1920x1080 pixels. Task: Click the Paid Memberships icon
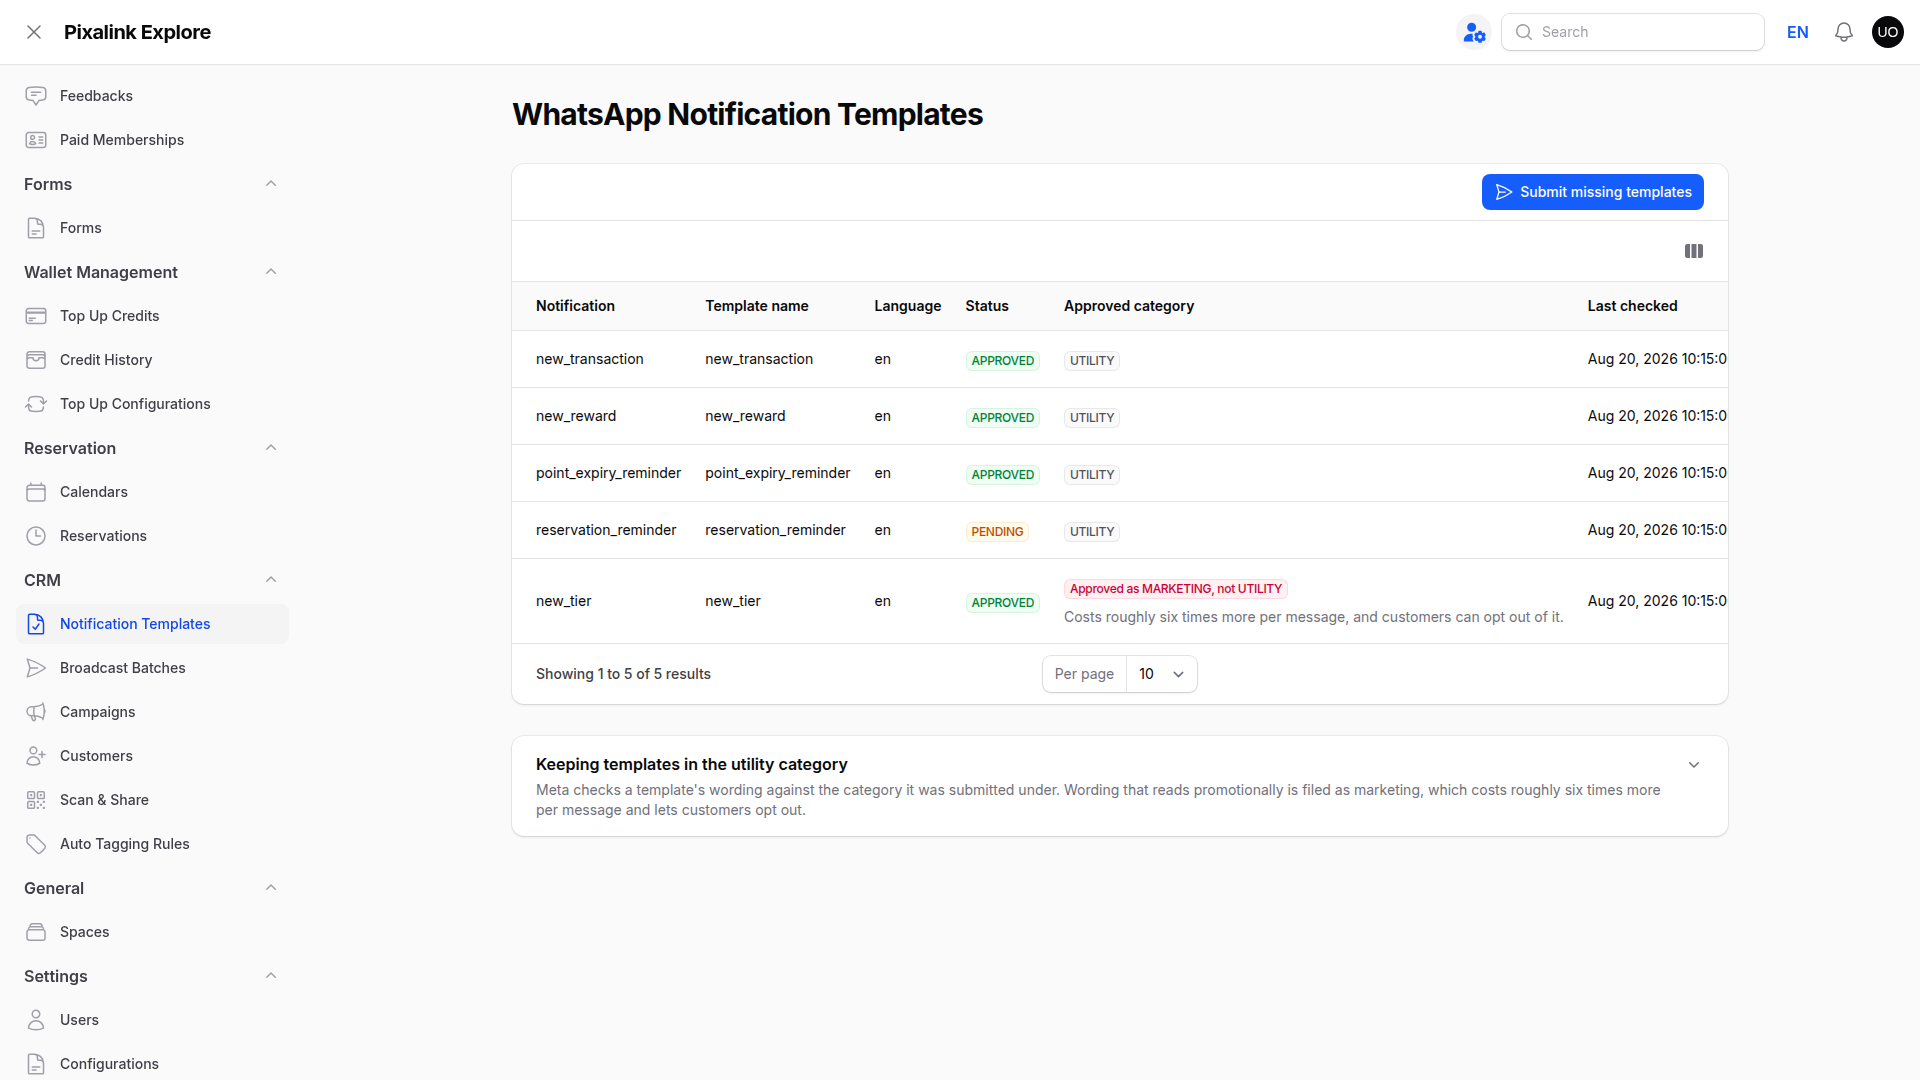[36, 140]
